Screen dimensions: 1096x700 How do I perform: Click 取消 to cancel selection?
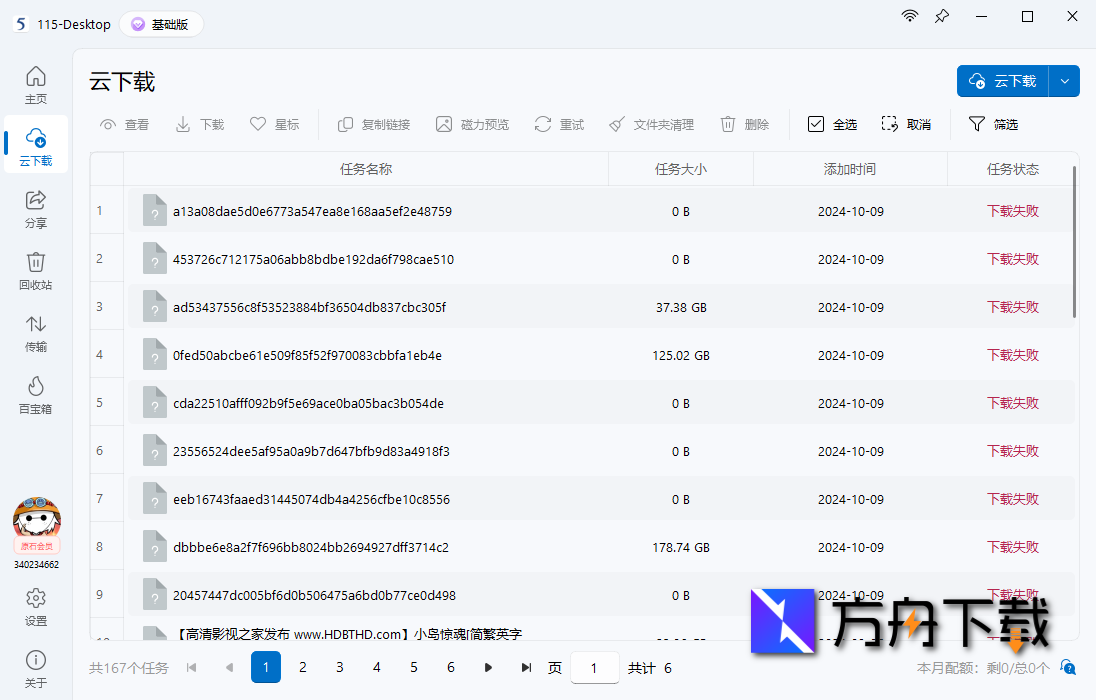point(905,124)
